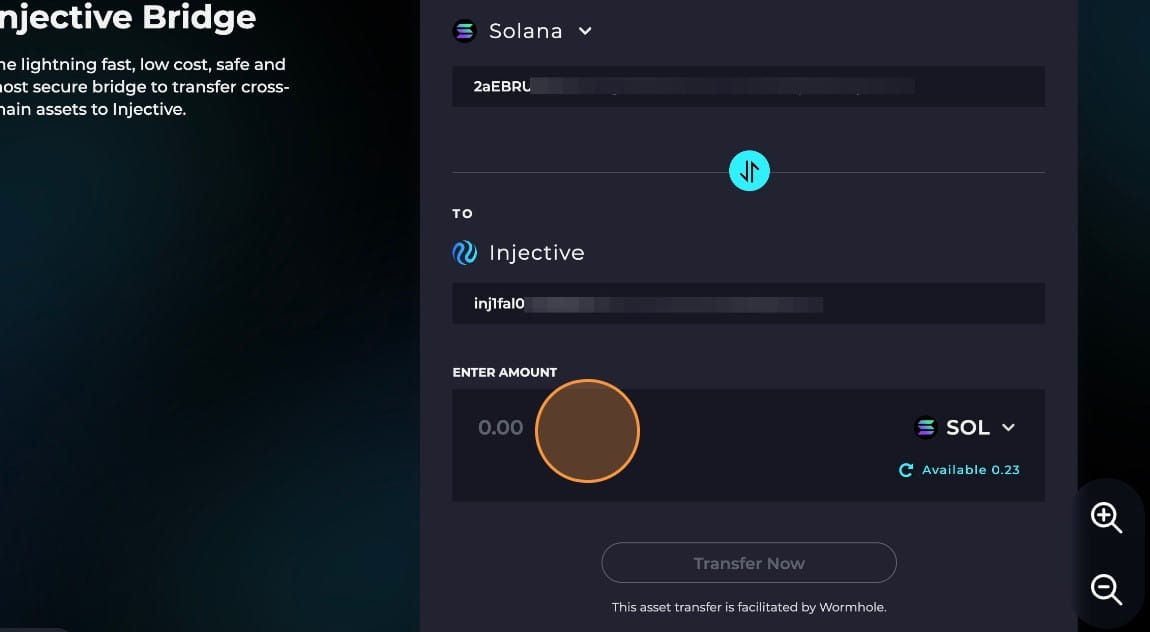Expand the SOL token selector chevron

point(1008,427)
